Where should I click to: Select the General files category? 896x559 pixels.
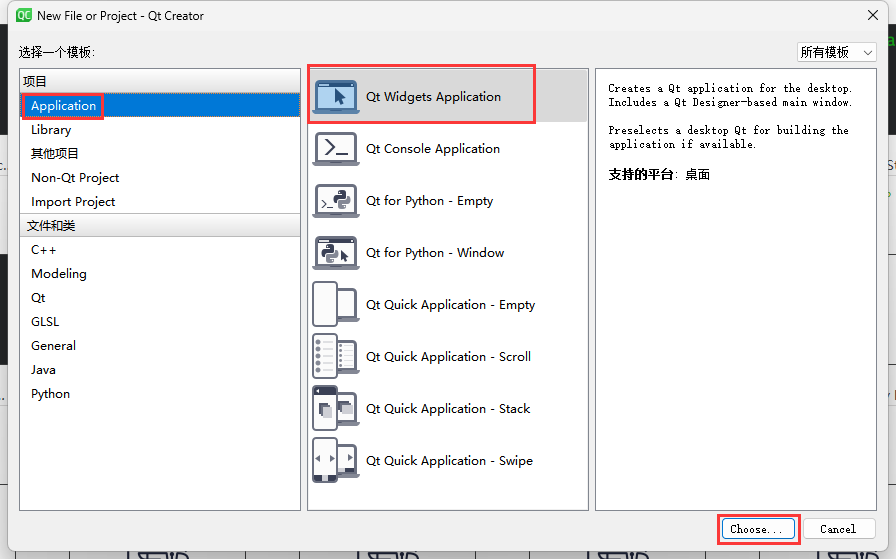click(160, 346)
